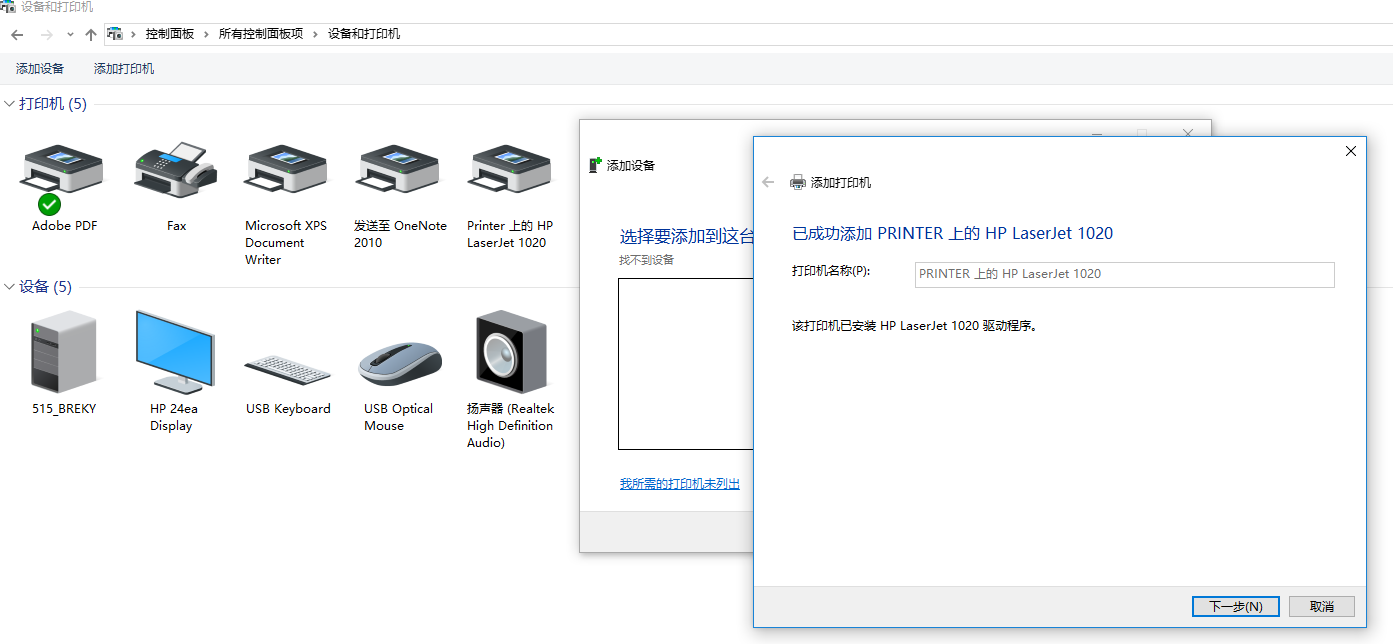Screen dimensions: 1393x644
Task: Select the 扬声器 Realtek audio device
Action: [x=511, y=352]
